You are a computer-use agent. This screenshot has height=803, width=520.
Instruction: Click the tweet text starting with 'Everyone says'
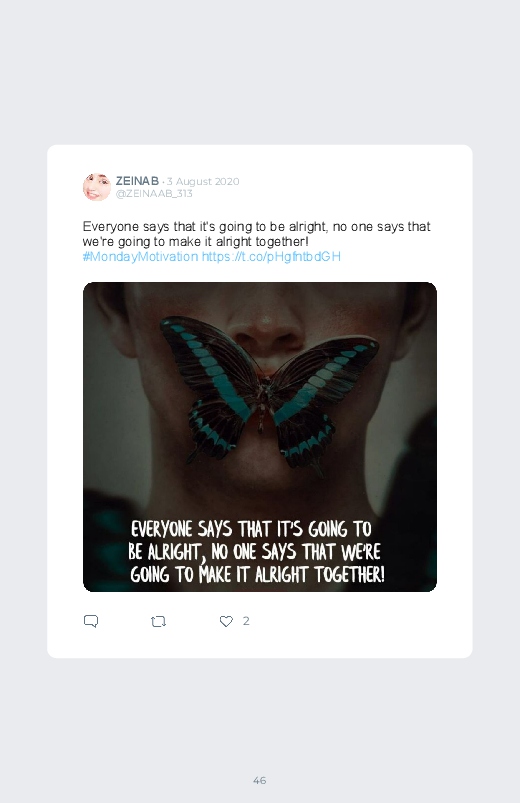(x=256, y=234)
